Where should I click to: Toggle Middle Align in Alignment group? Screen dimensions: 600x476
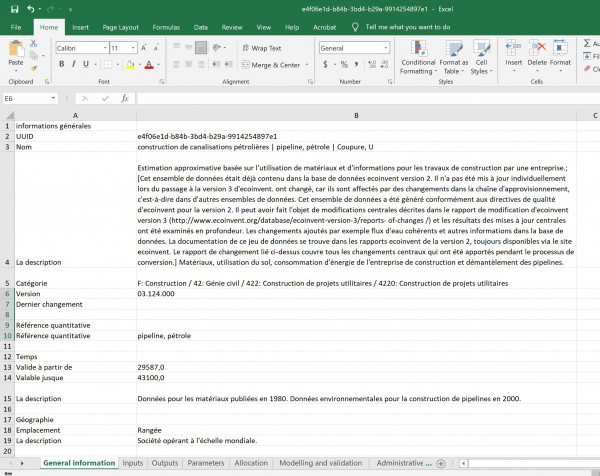point(189,47)
